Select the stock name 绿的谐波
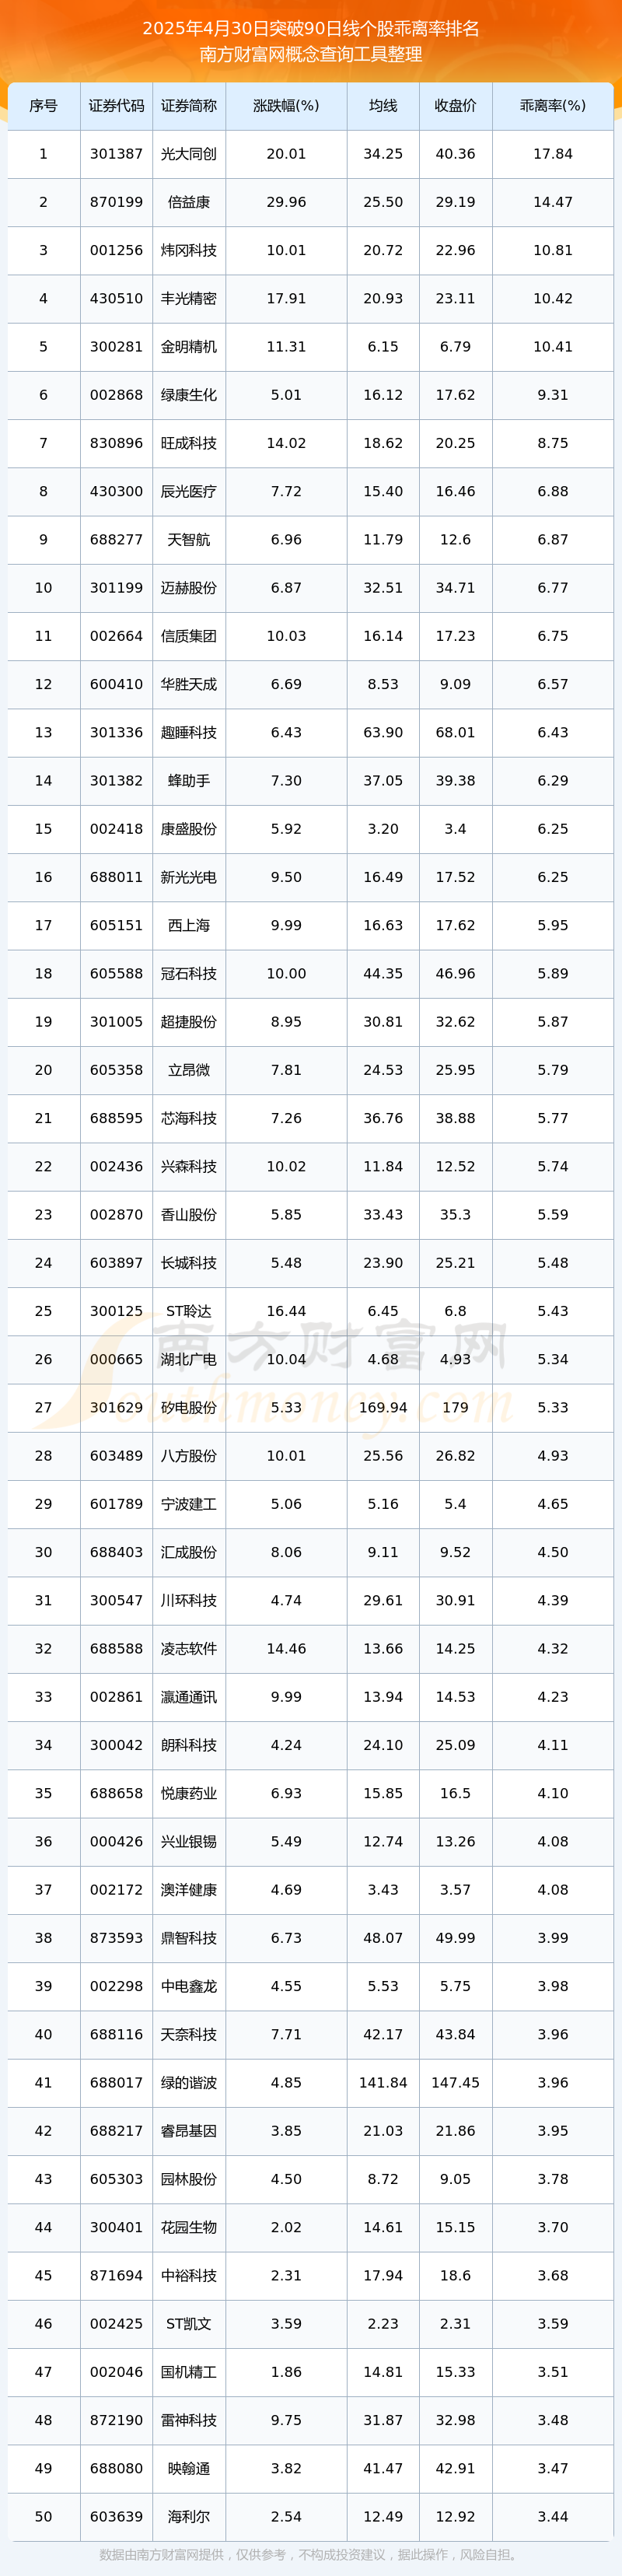The width and height of the screenshot is (622, 2576). [189, 2082]
